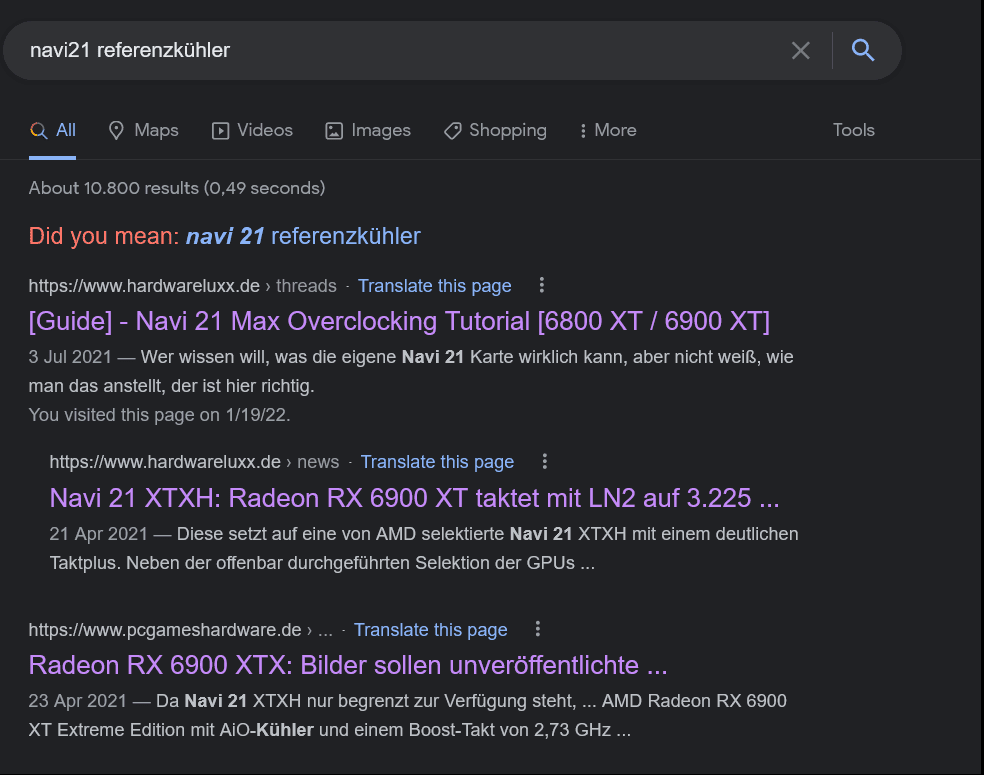Open the Navi 21 XTXH Radeon RX 6900 XT result

click(x=414, y=498)
